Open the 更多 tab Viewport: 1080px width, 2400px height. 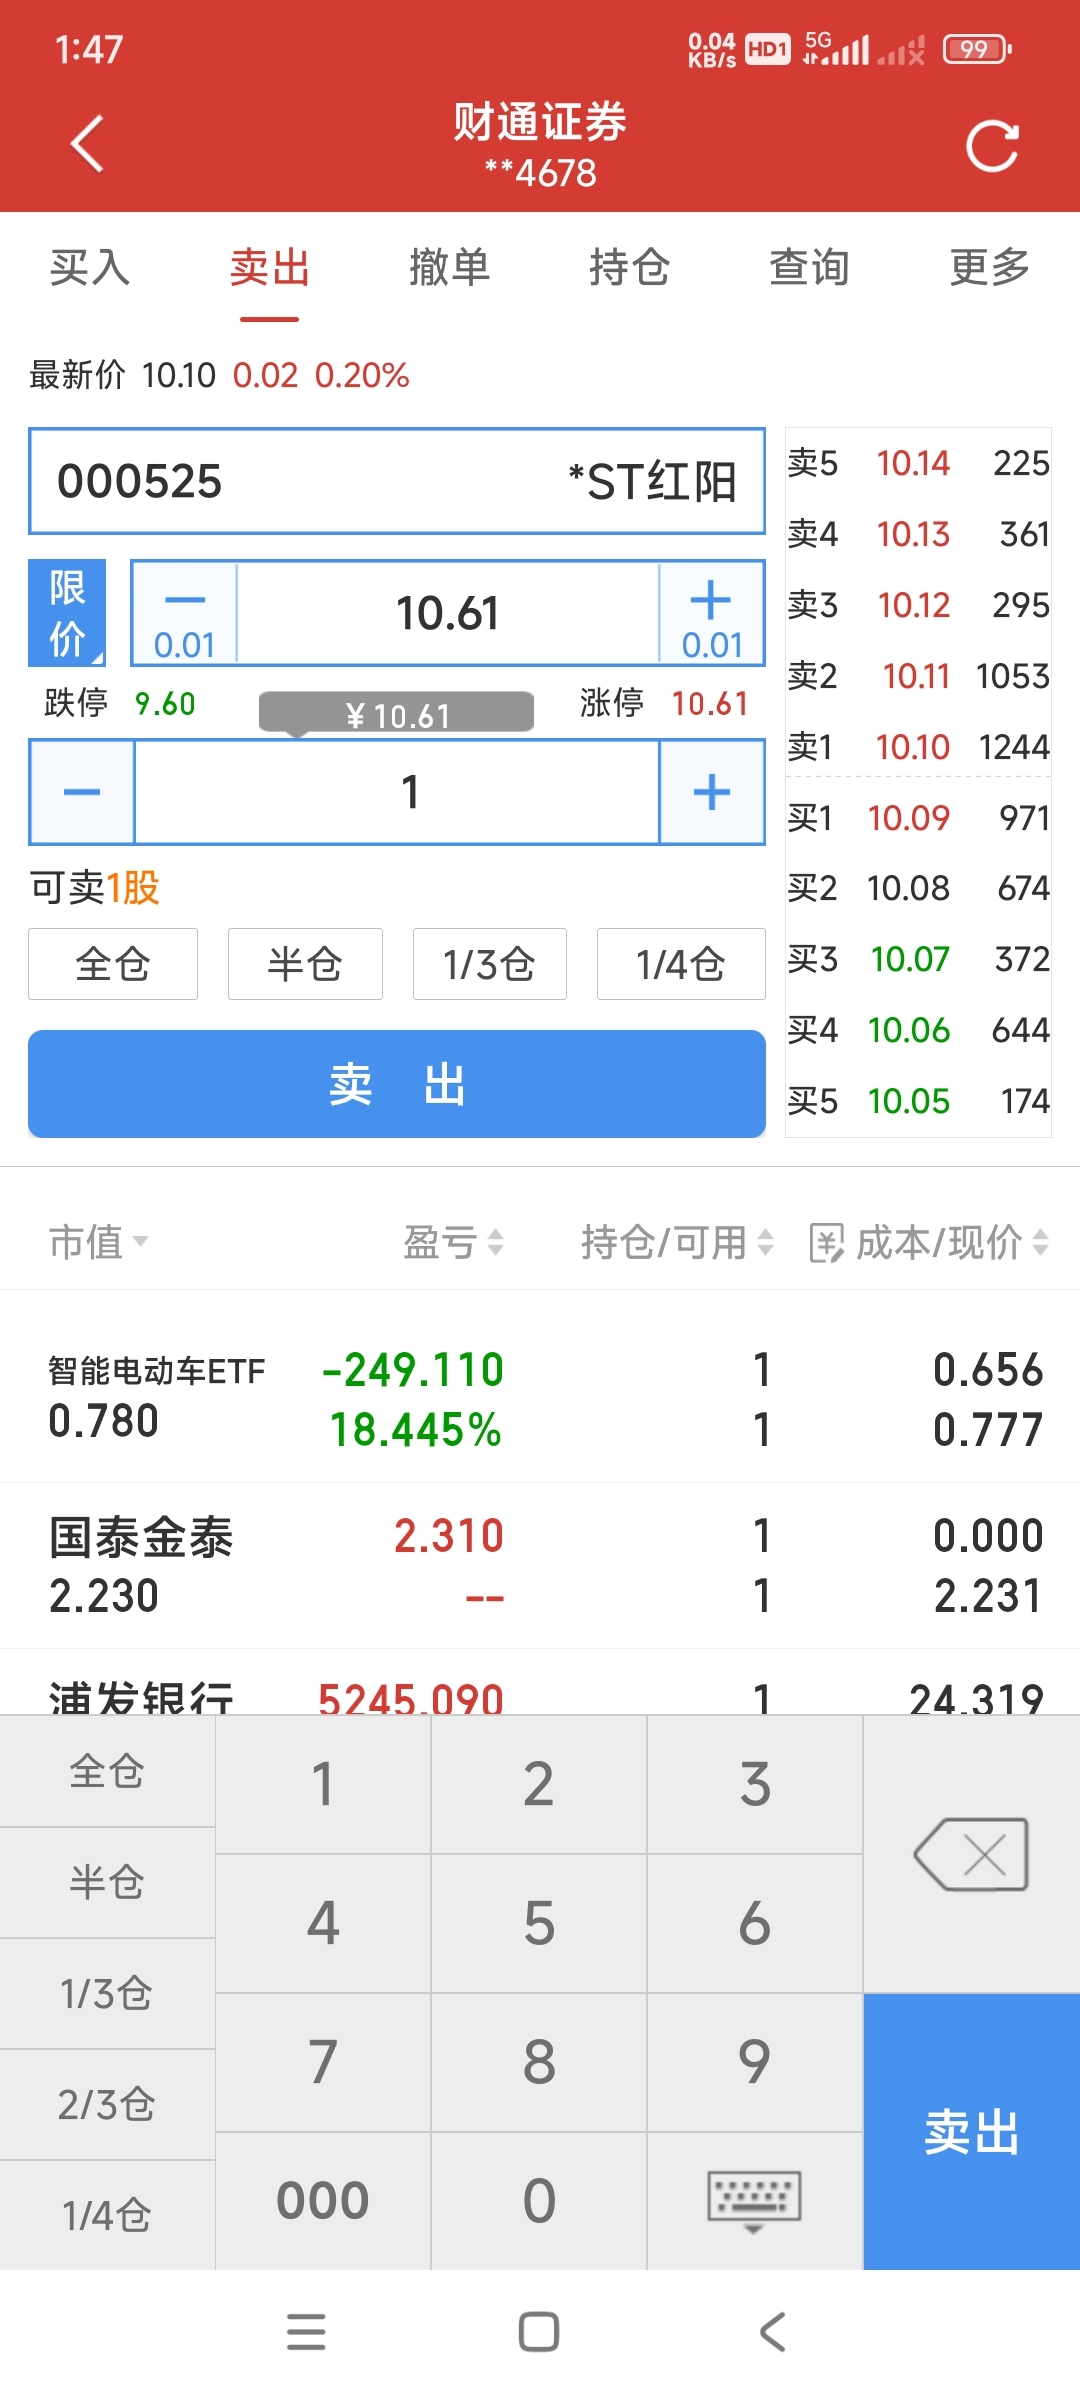989,267
